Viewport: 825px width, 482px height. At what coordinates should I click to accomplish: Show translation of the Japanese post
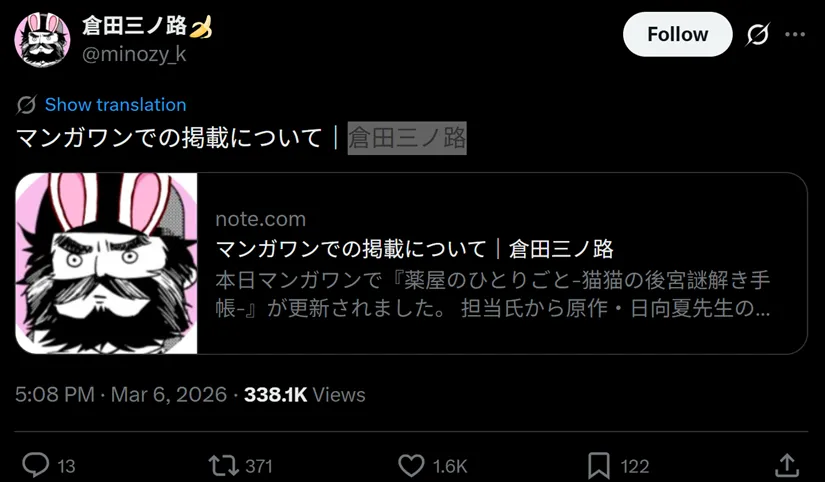[115, 105]
